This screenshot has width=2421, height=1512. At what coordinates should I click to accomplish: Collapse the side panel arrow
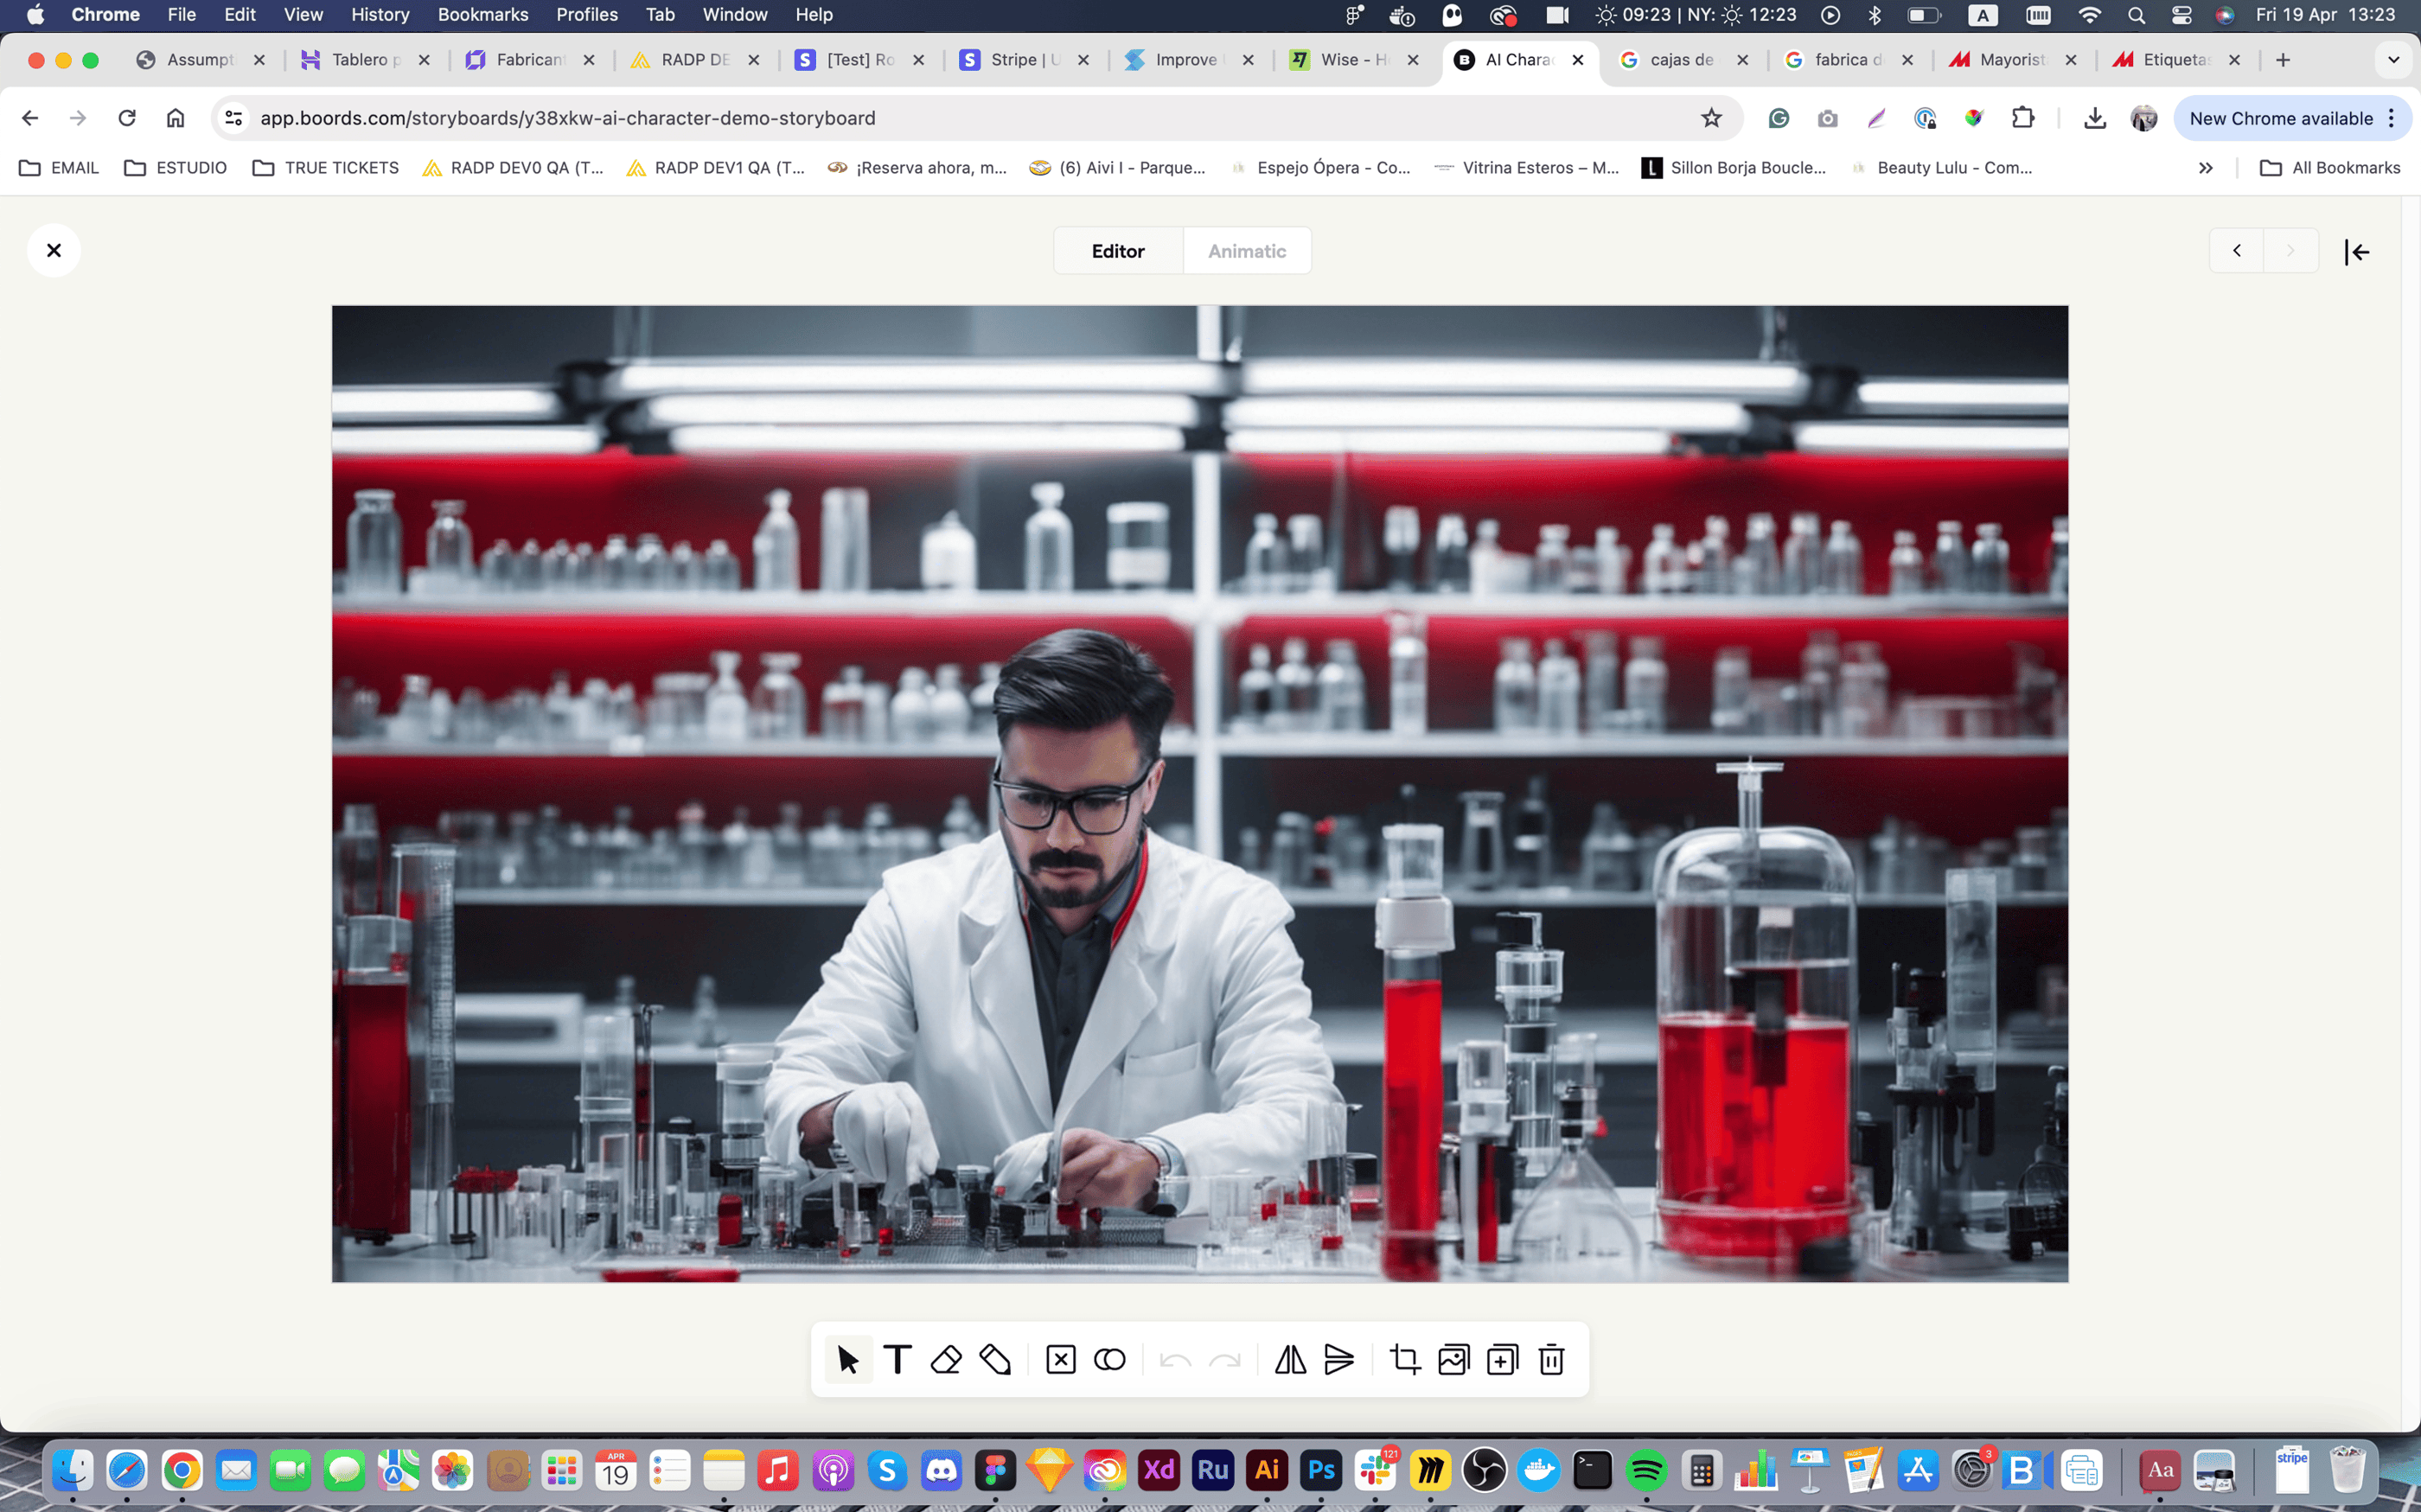click(2357, 252)
